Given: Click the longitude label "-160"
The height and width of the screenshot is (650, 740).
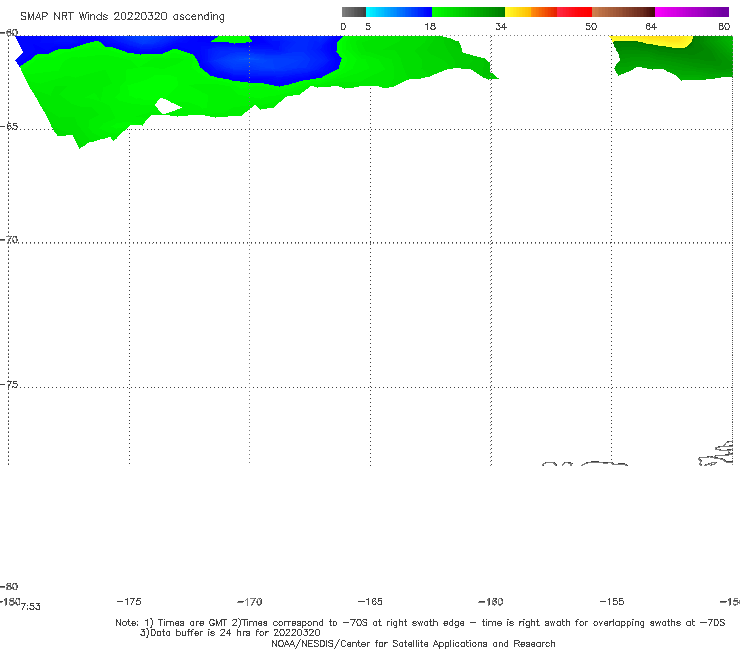Looking at the screenshot, I should click(x=491, y=601).
